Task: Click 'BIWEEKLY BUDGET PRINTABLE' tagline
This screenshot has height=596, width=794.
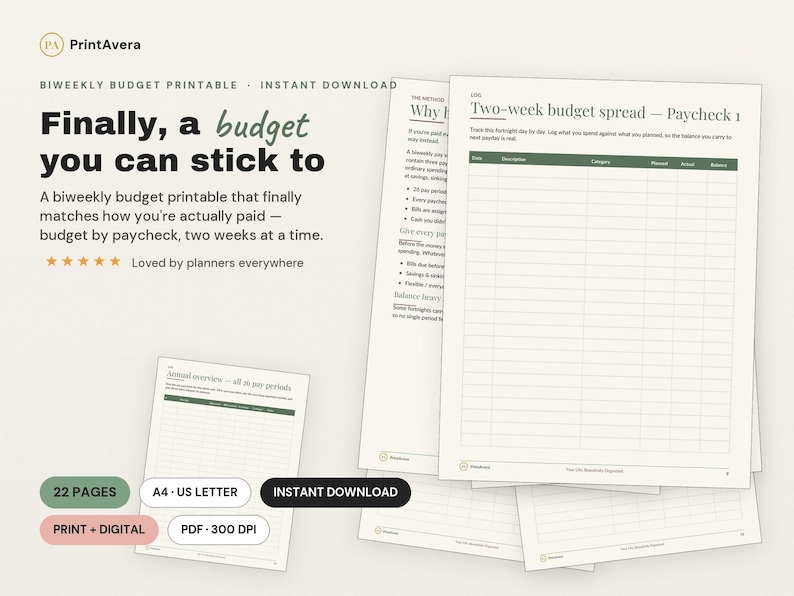Action: [139, 85]
